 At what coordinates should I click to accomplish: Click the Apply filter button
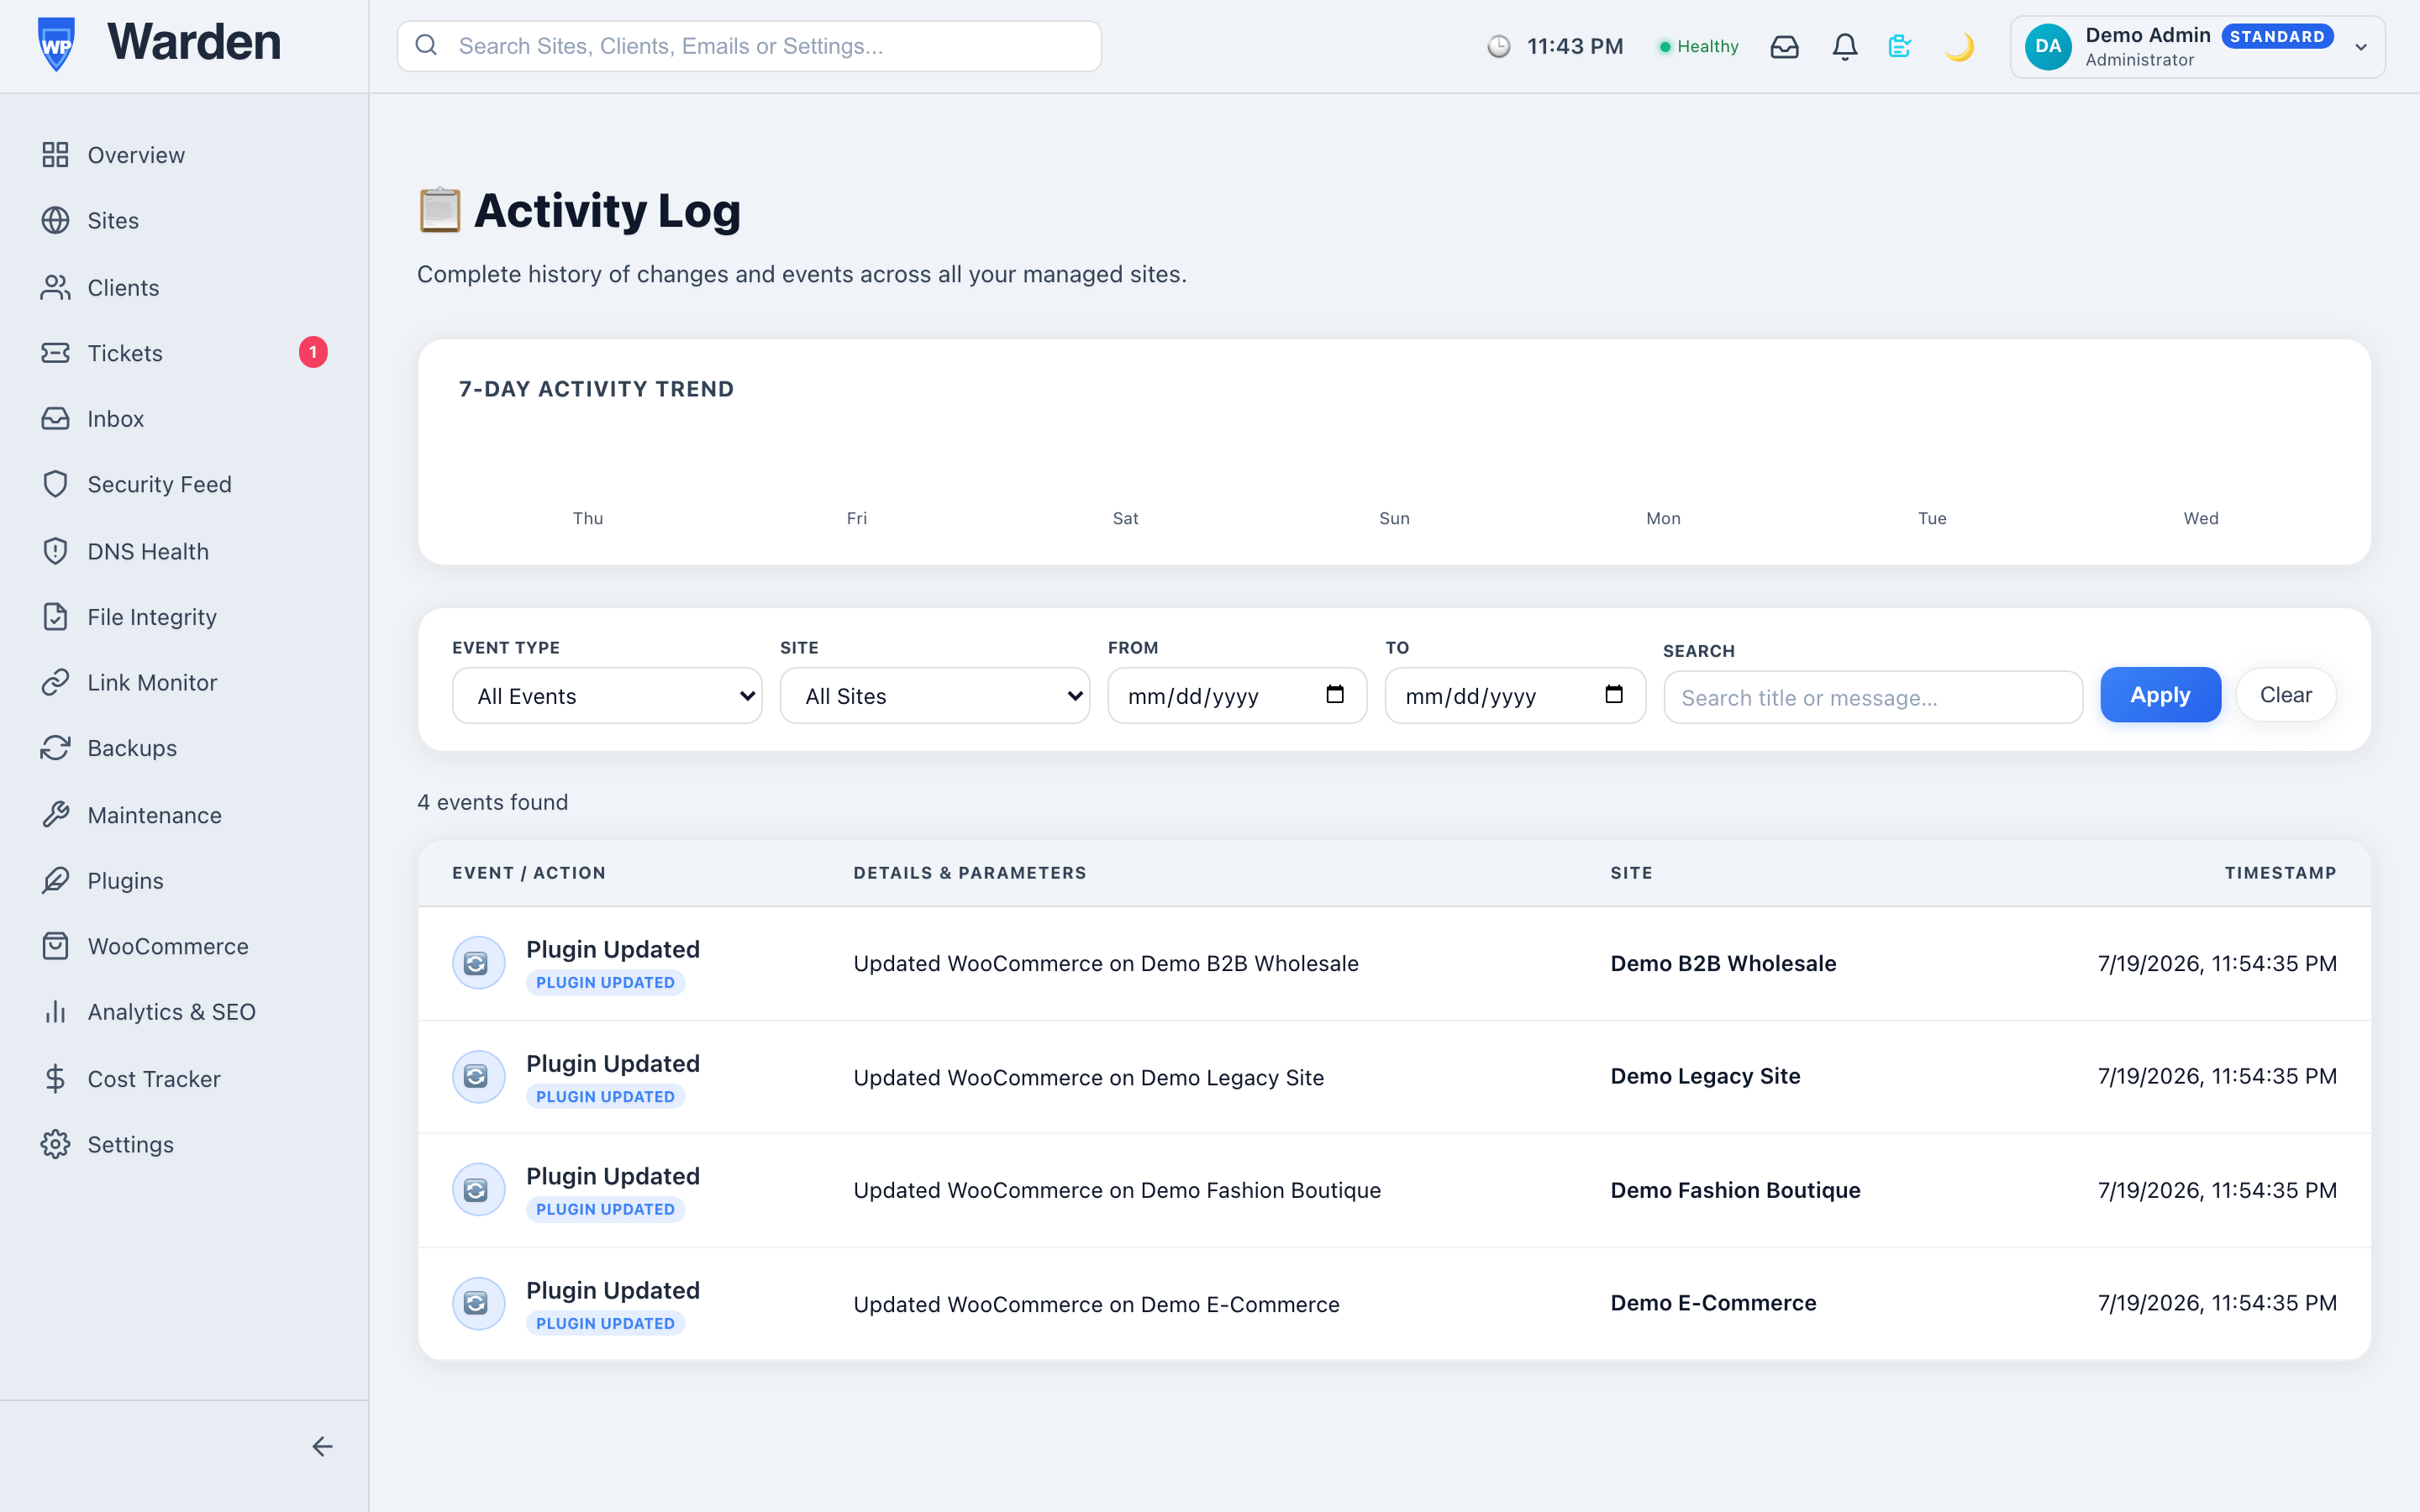(2160, 695)
